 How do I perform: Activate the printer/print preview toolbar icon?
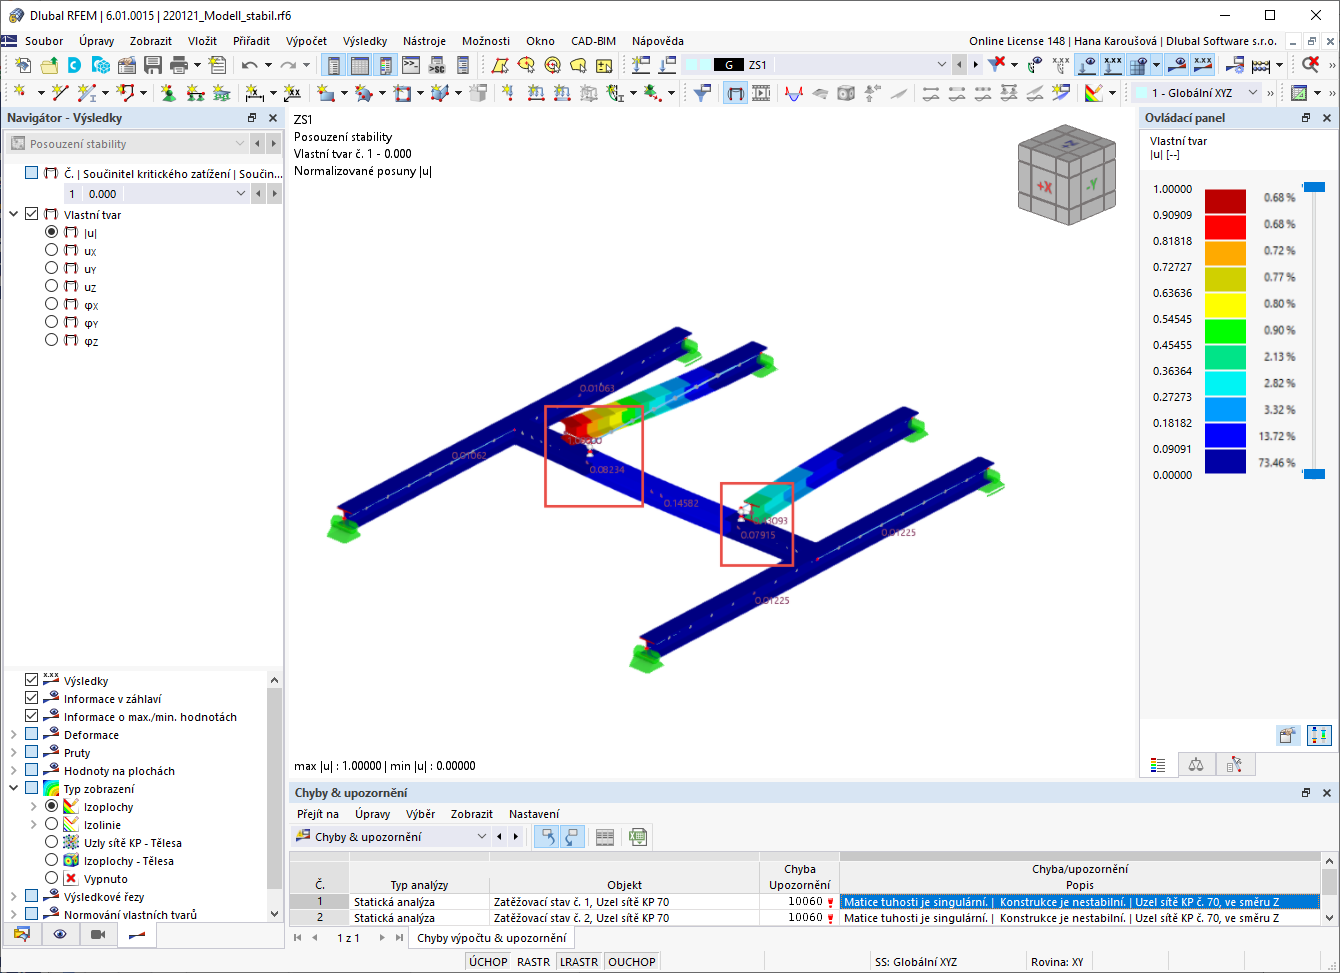pyautogui.click(x=180, y=63)
